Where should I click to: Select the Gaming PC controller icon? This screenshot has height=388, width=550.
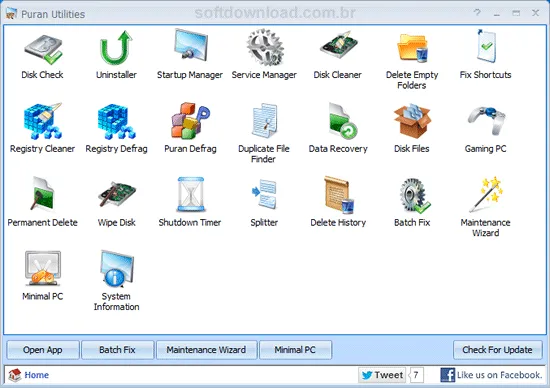487,120
